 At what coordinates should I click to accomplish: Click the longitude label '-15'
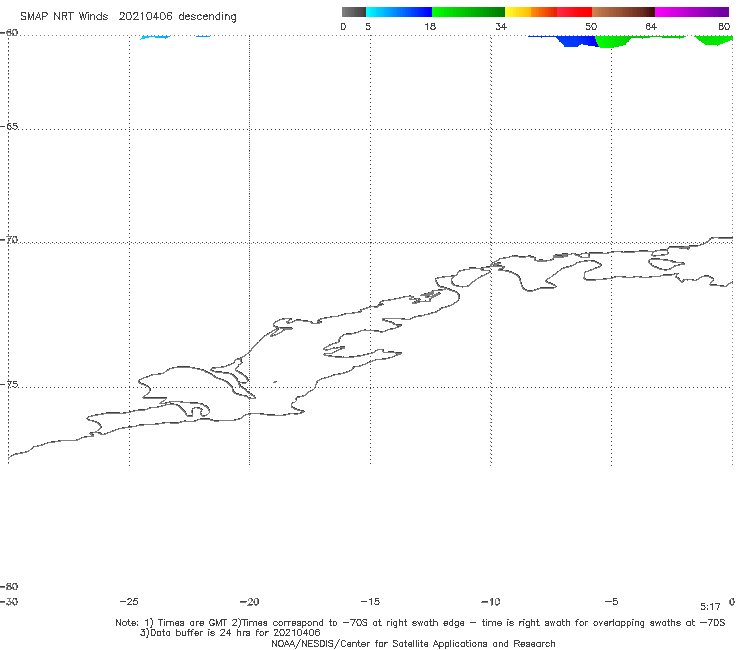370,601
